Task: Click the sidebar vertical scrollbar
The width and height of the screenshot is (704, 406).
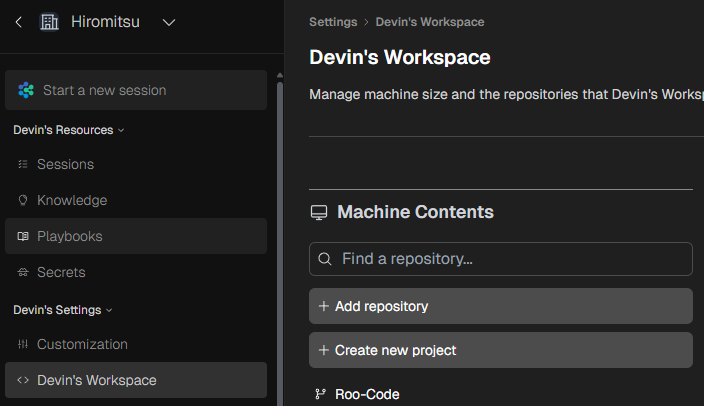Action: coord(280,243)
